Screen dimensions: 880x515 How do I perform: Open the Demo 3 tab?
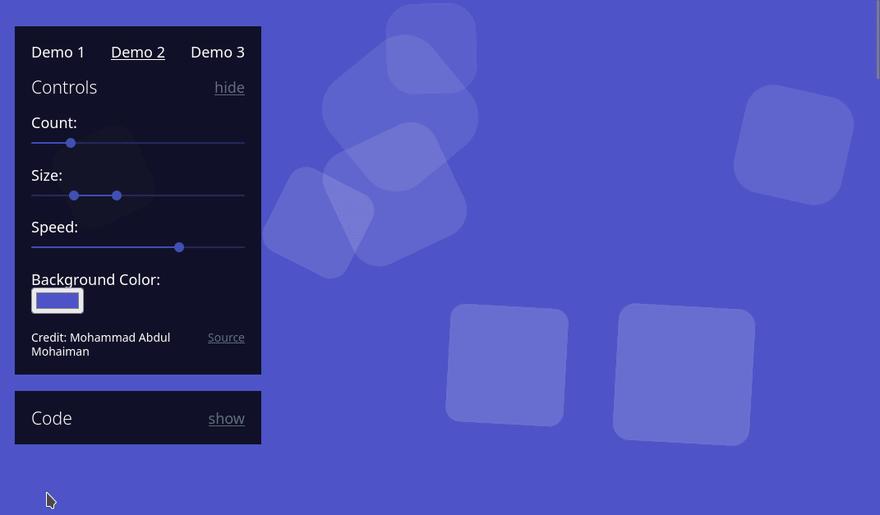coord(218,52)
